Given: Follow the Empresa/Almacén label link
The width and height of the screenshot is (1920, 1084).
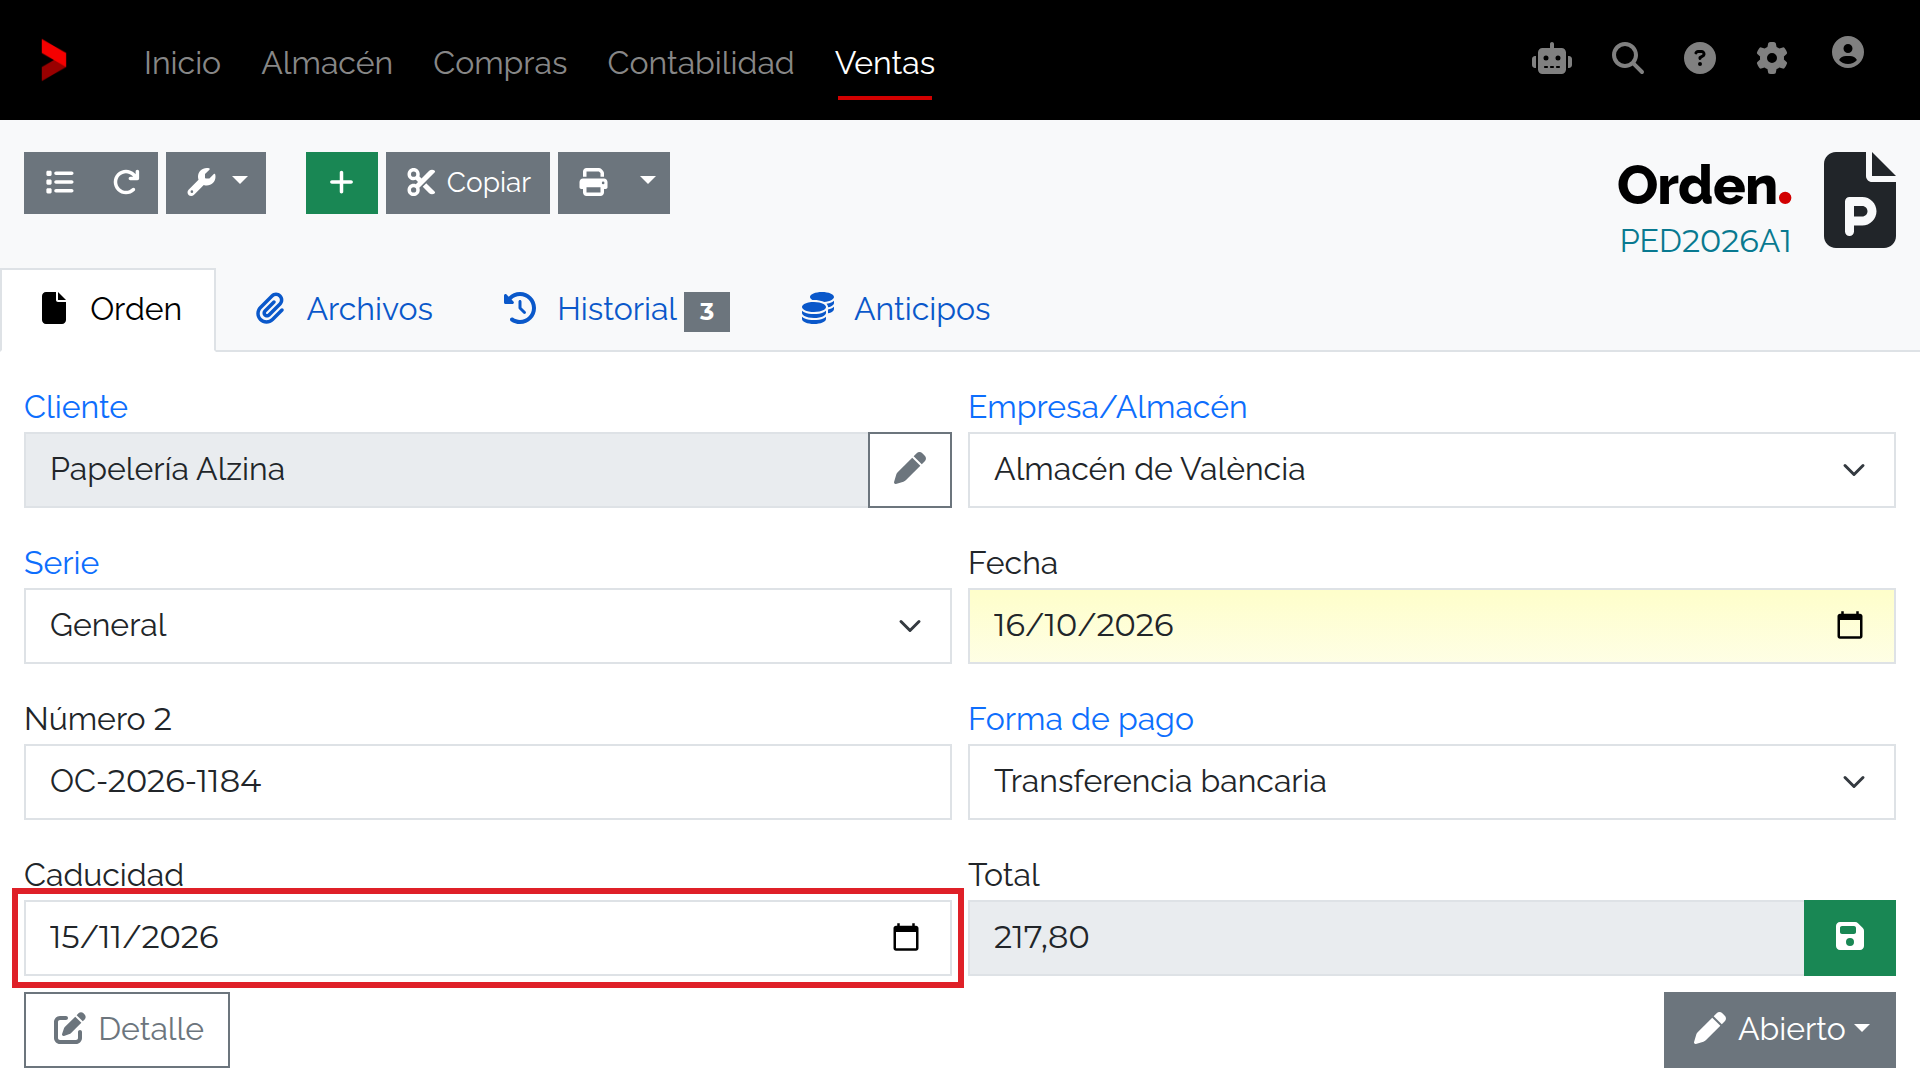Looking at the screenshot, I should click(x=1108, y=407).
